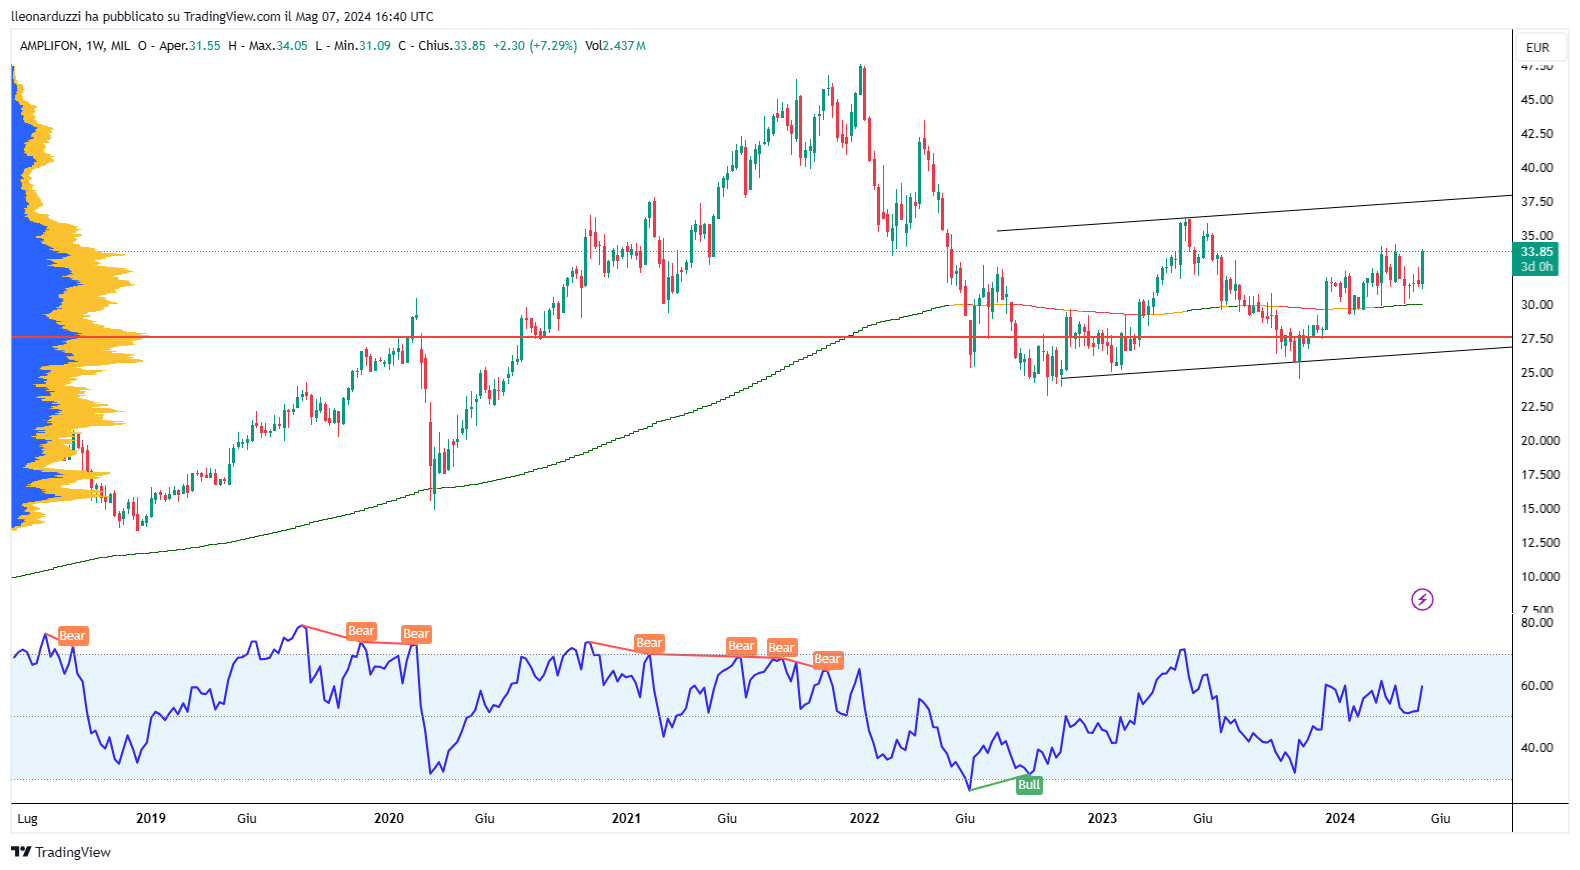Screen dimensions: 1580x870
Task: Click the RSI 80.00 scale label
Action: tap(1537, 623)
